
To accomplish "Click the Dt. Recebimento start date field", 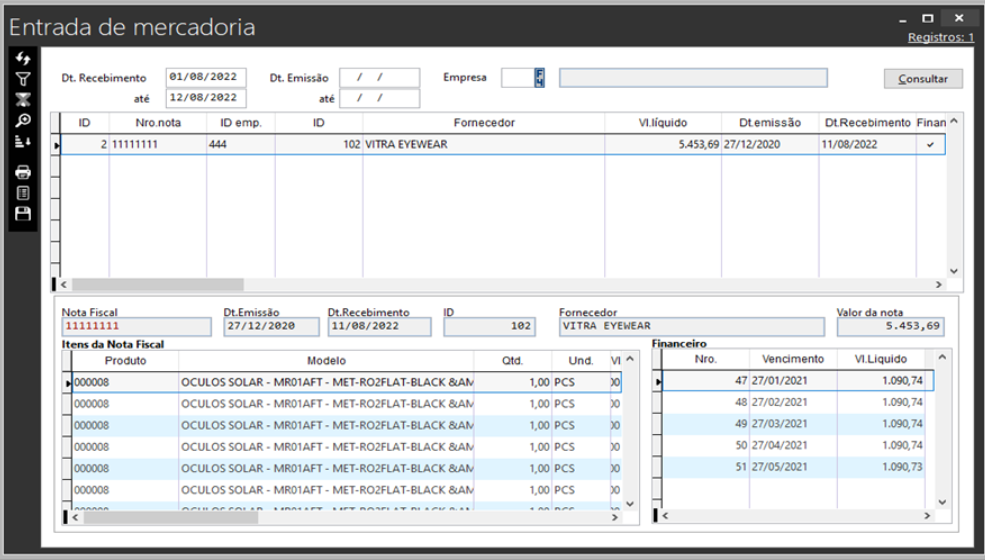I will coord(205,77).
